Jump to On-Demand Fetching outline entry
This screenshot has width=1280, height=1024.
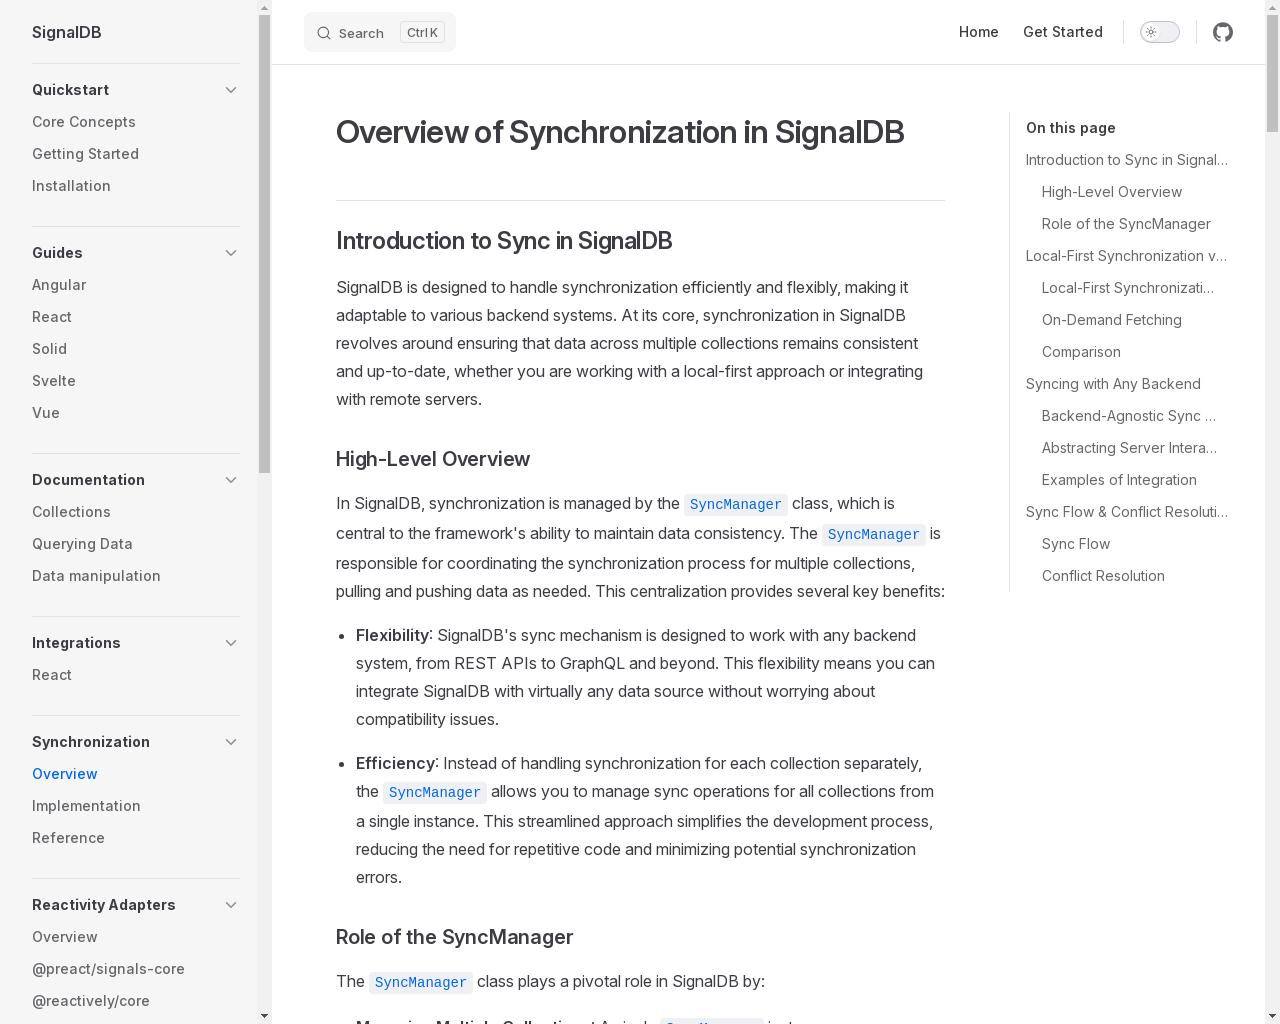tap(1112, 320)
